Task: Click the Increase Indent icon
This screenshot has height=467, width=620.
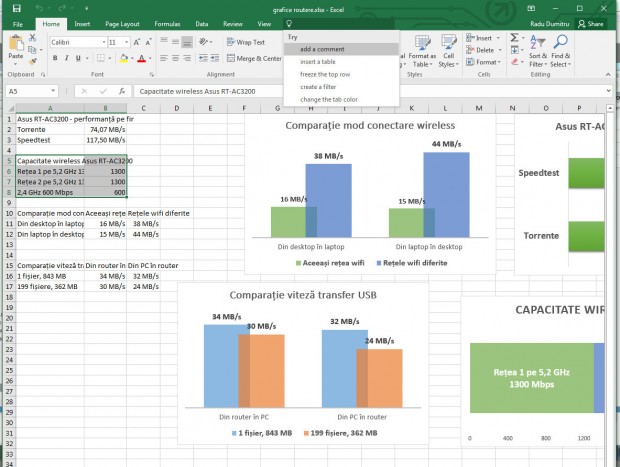Action: point(215,58)
